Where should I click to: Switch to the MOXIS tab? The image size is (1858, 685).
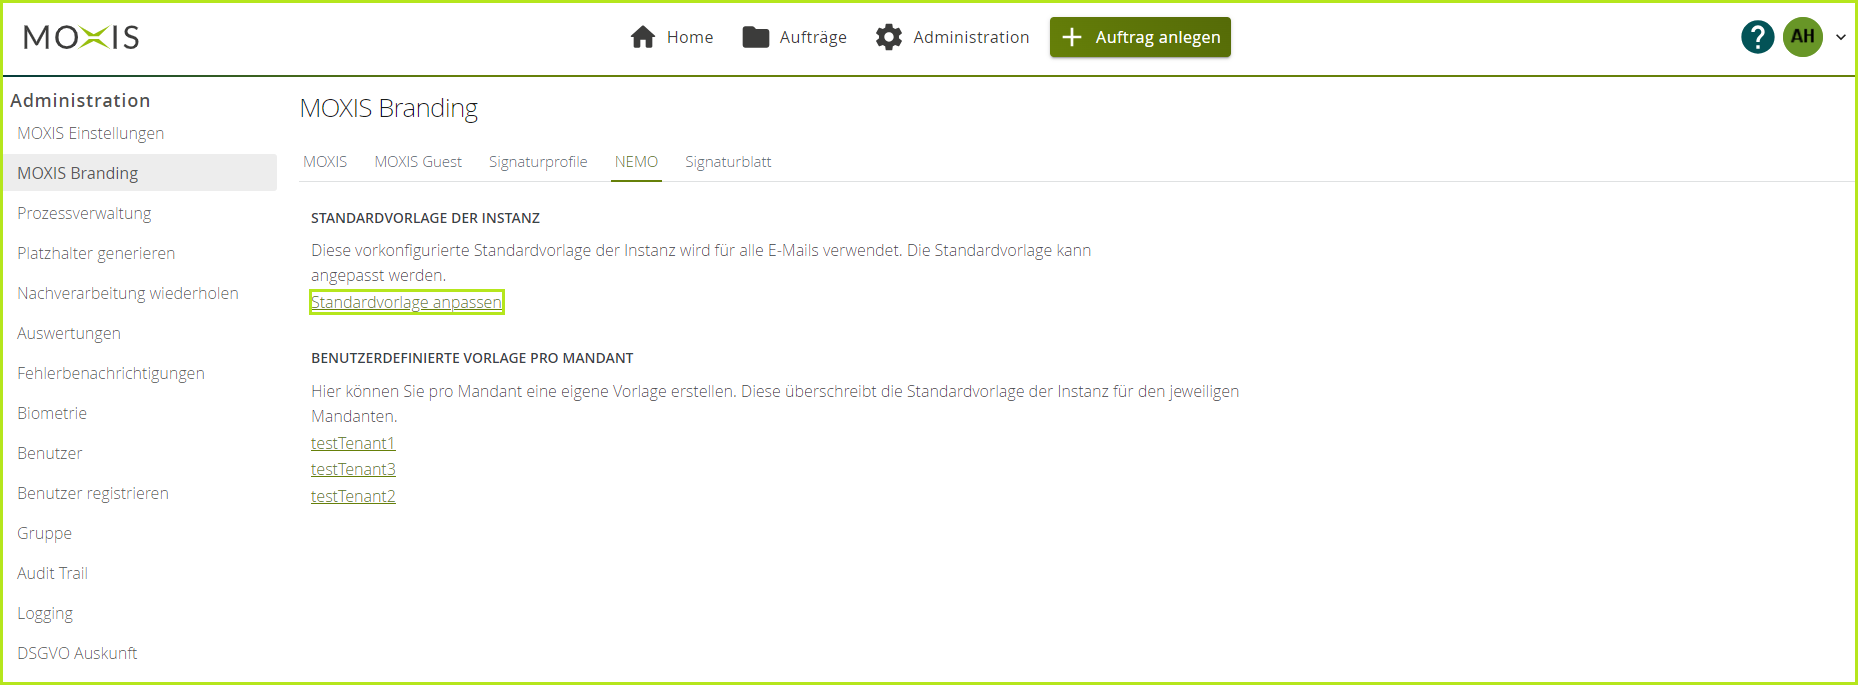point(325,162)
